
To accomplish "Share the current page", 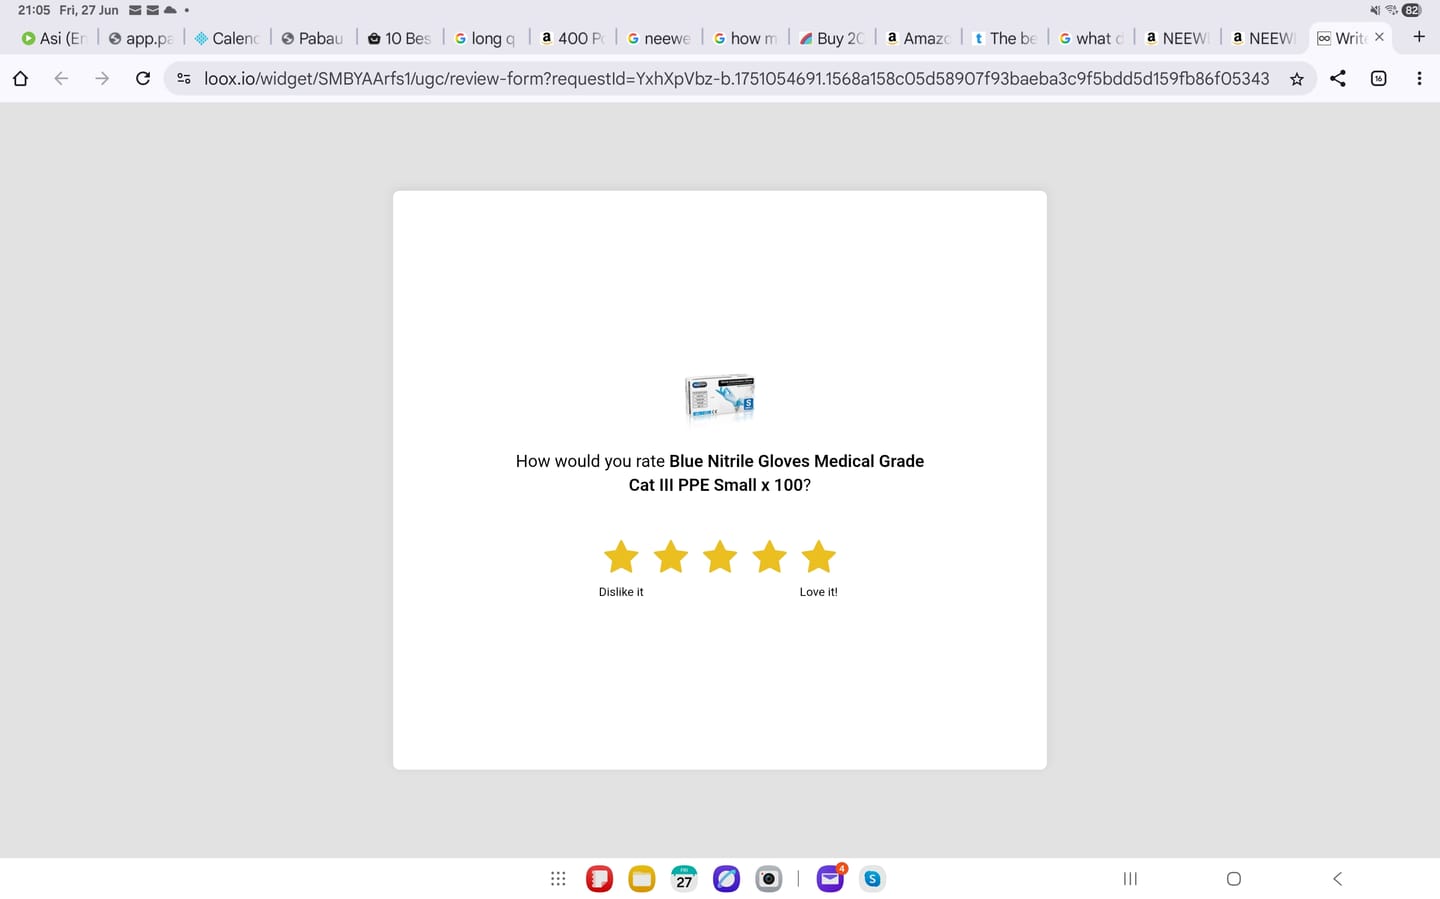I will coord(1338,78).
